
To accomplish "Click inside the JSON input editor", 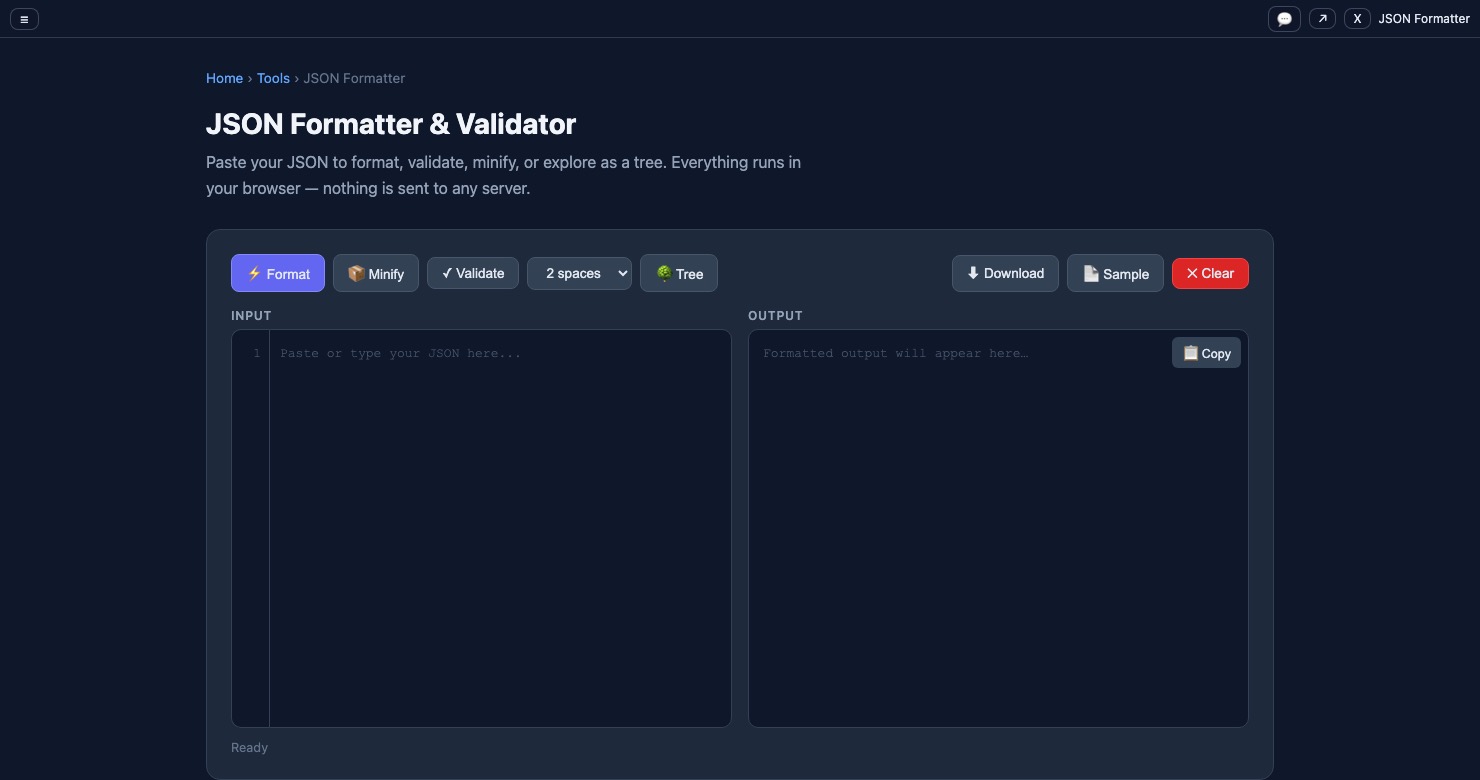I will (x=490, y=450).
